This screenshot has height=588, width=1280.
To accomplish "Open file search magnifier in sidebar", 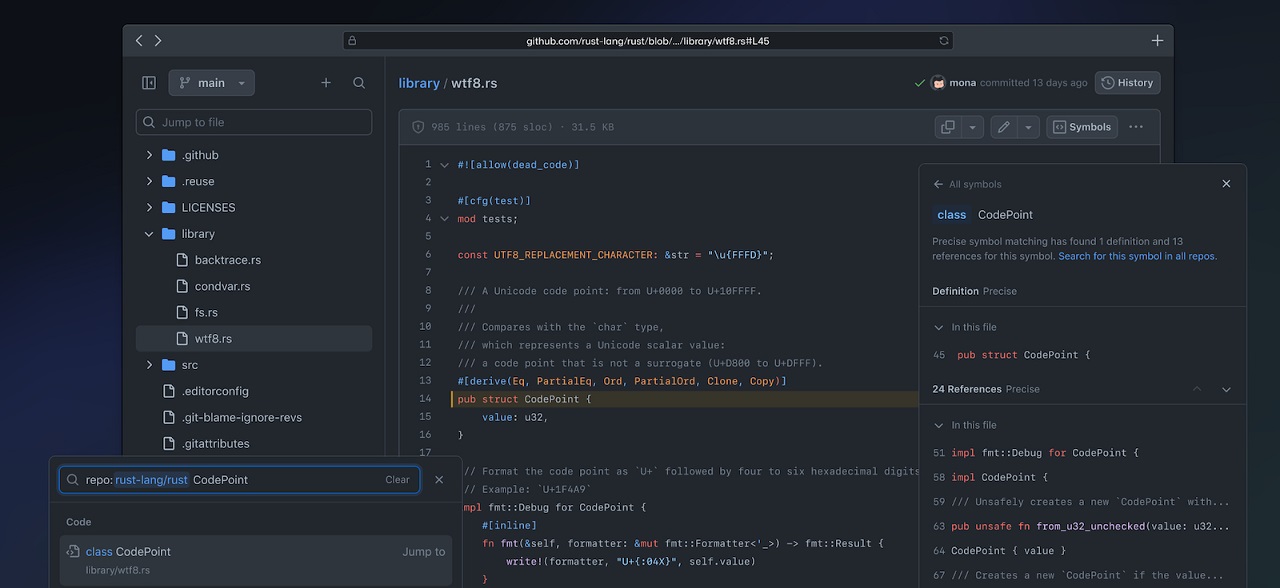I will pos(359,83).
